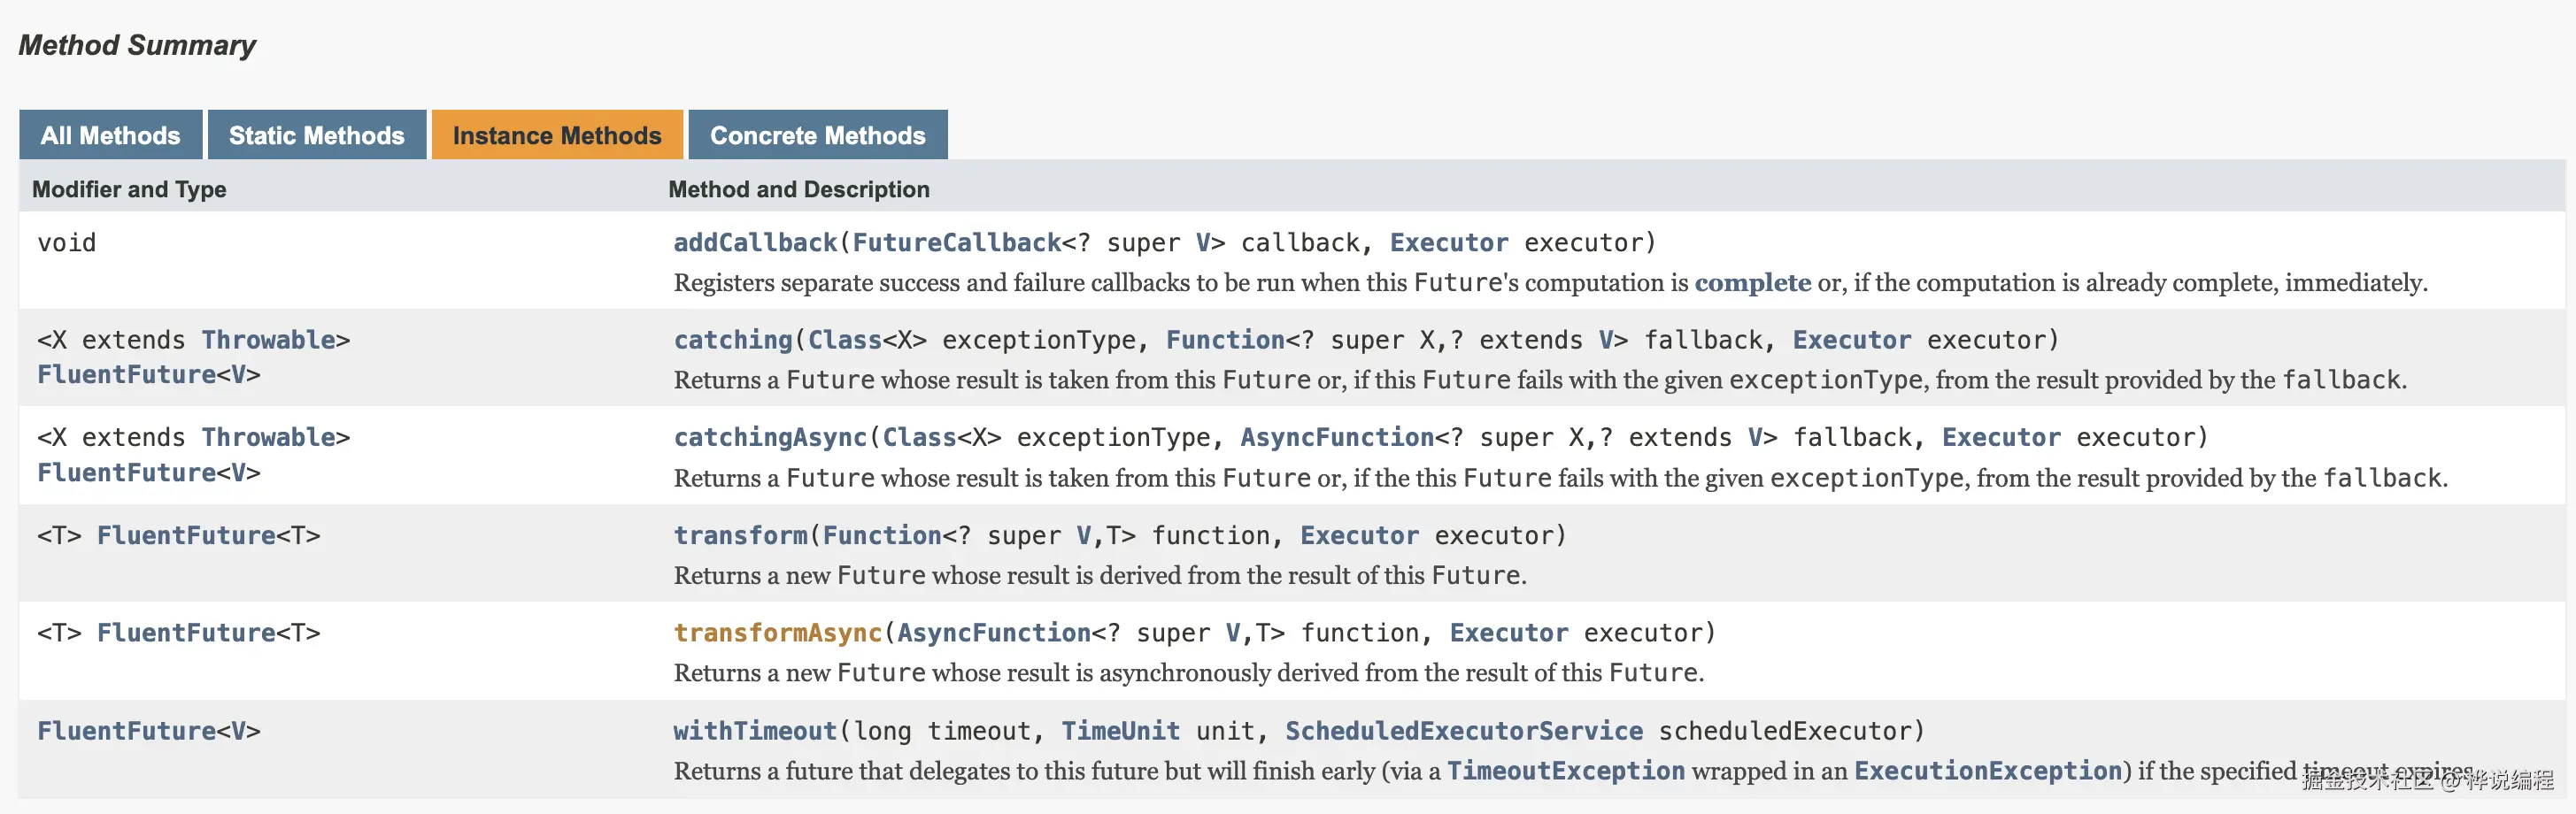
Task: Open the catching method link
Action: 732,340
